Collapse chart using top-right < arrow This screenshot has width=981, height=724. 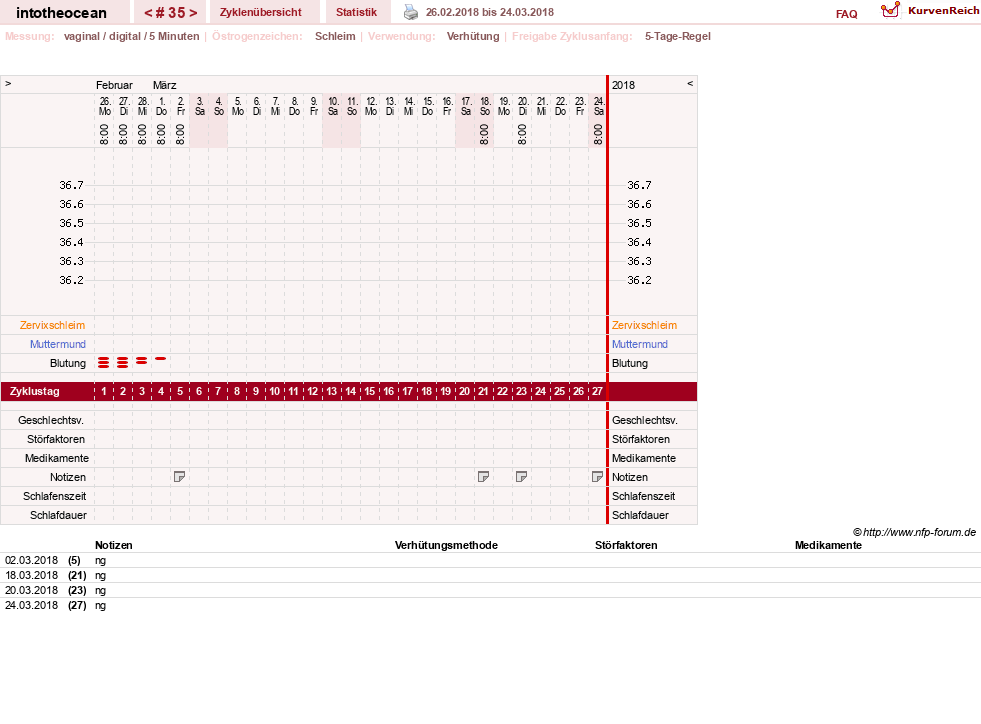tap(690, 83)
